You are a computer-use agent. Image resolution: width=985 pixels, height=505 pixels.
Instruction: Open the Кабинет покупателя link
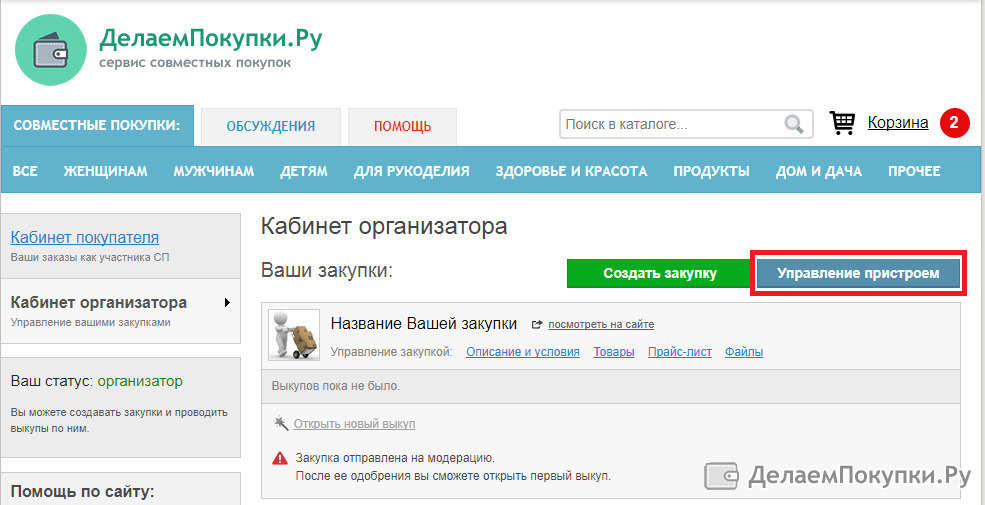point(85,237)
